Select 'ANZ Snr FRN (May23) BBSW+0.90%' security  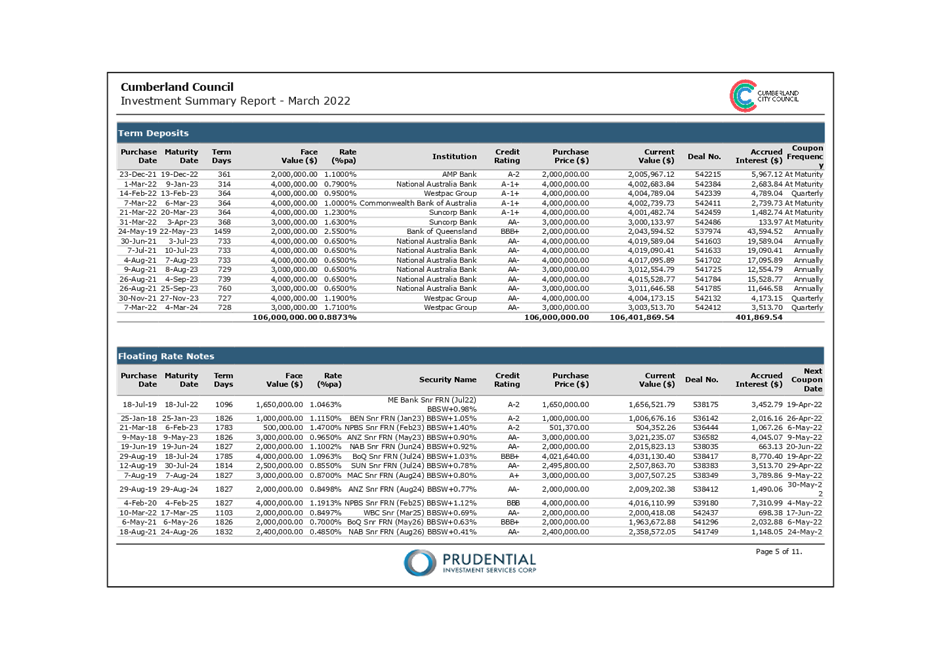411,438
